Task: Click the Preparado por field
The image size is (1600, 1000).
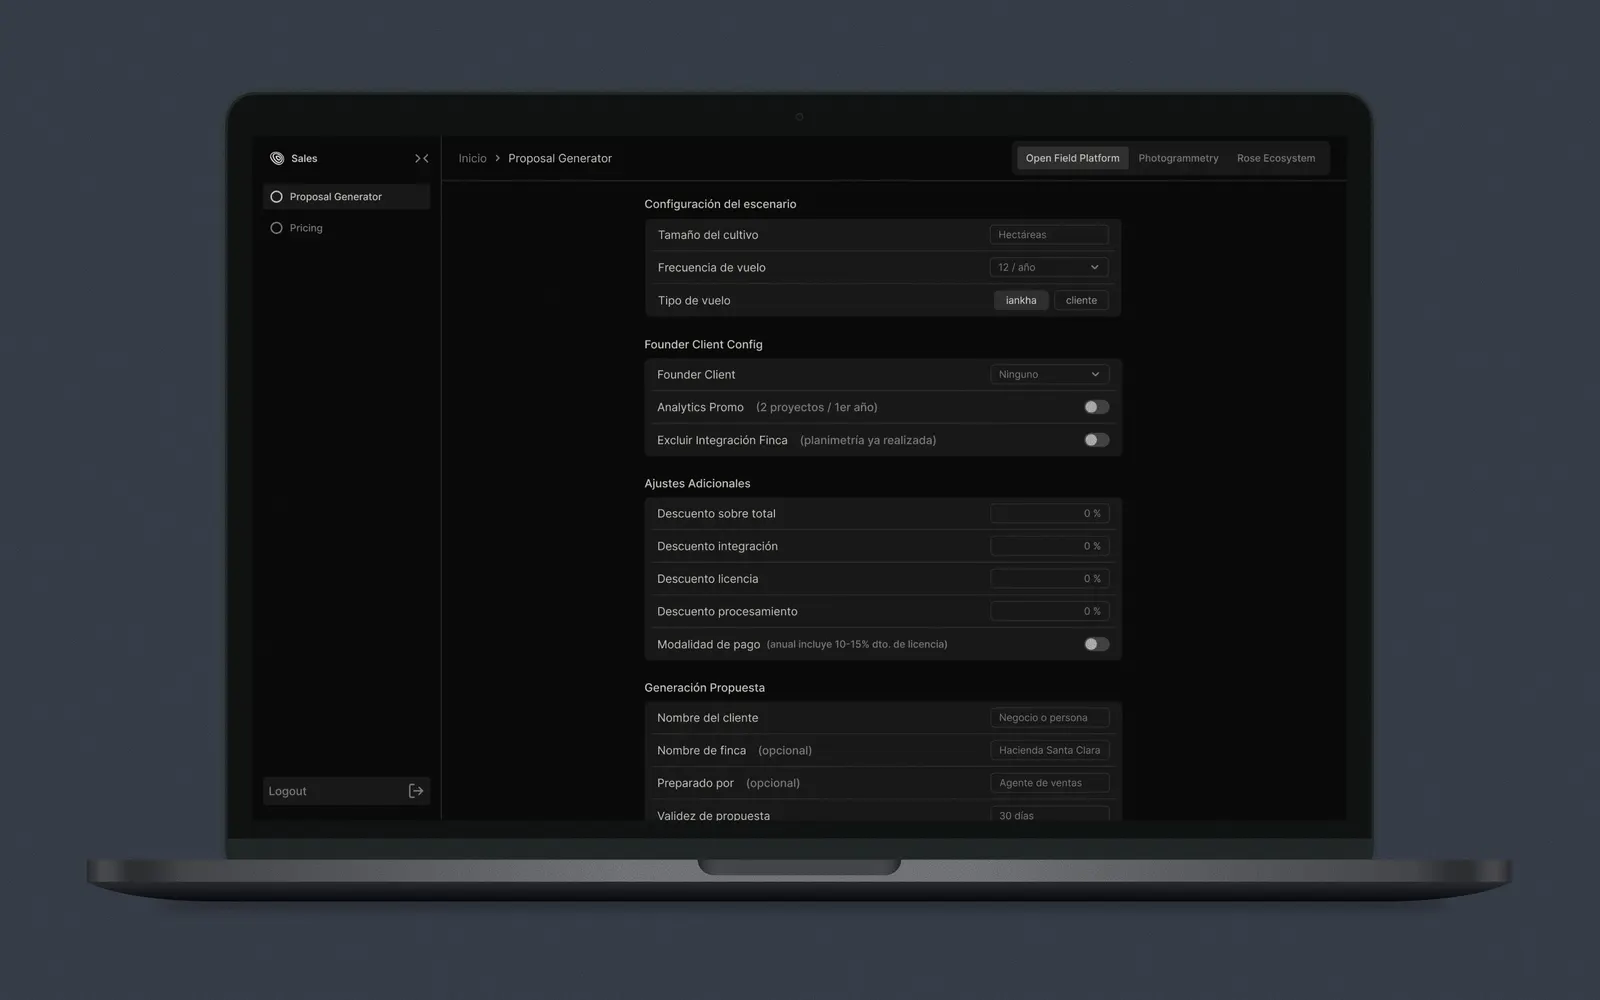Action: point(1049,783)
